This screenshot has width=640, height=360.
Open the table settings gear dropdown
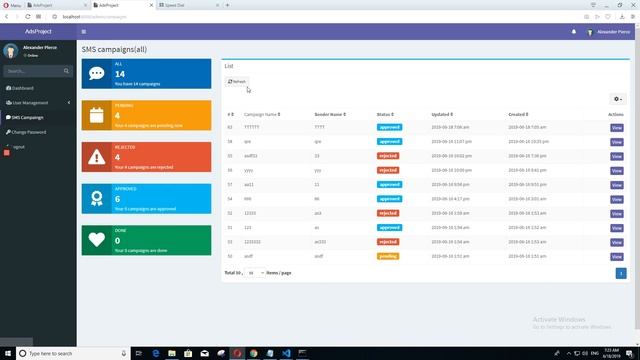pos(618,99)
